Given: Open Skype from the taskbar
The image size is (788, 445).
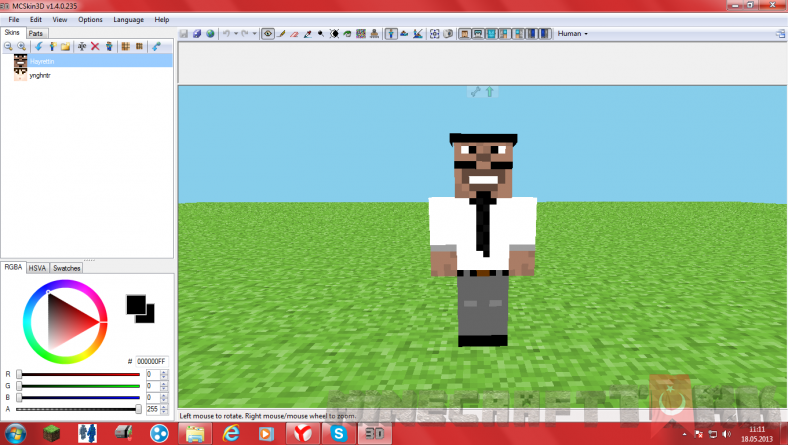Looking at the screenshot, I should point(338,433).
